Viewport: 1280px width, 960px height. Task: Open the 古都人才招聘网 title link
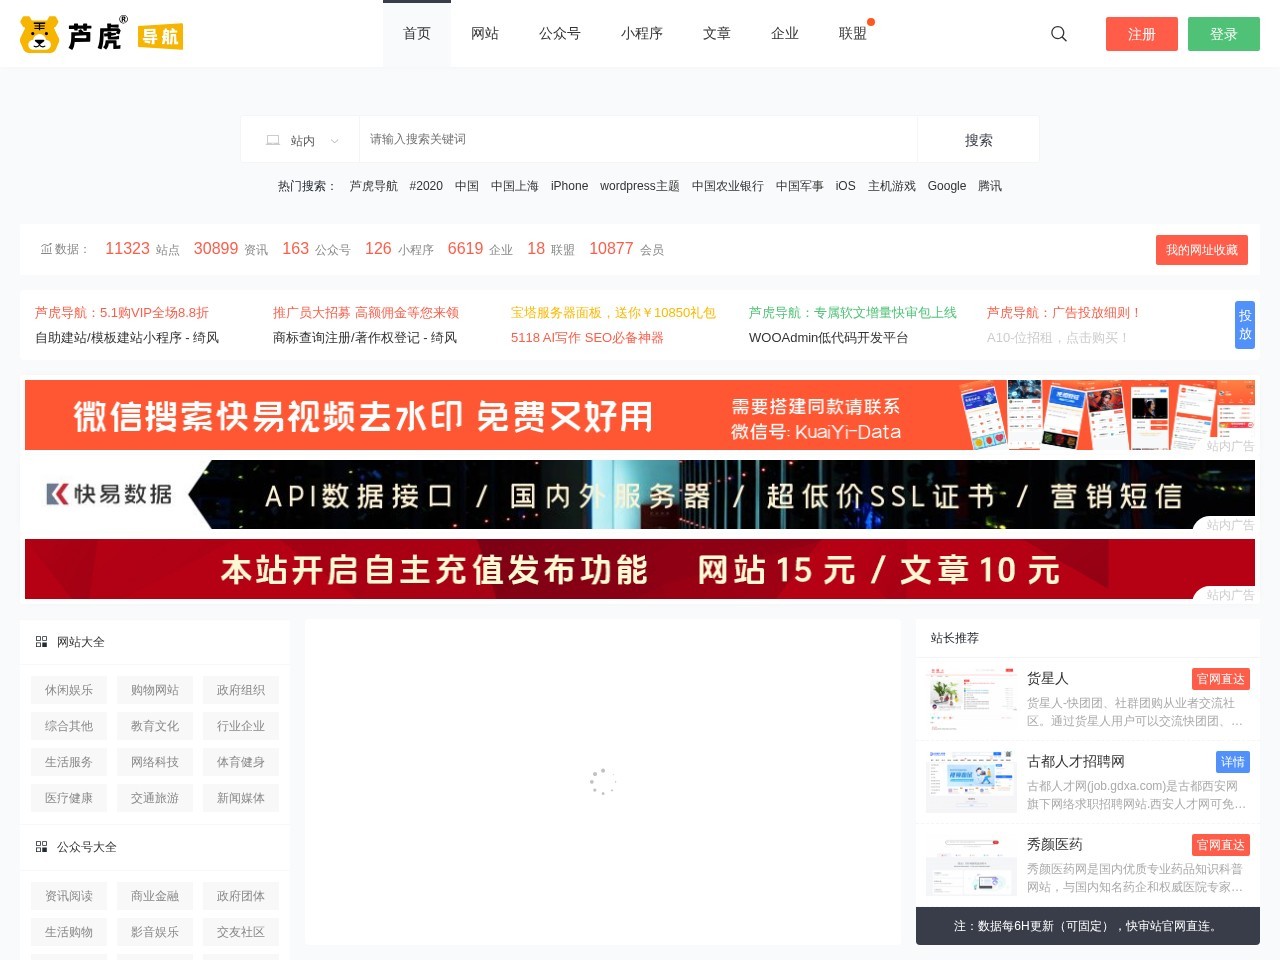pos(1076,762)
